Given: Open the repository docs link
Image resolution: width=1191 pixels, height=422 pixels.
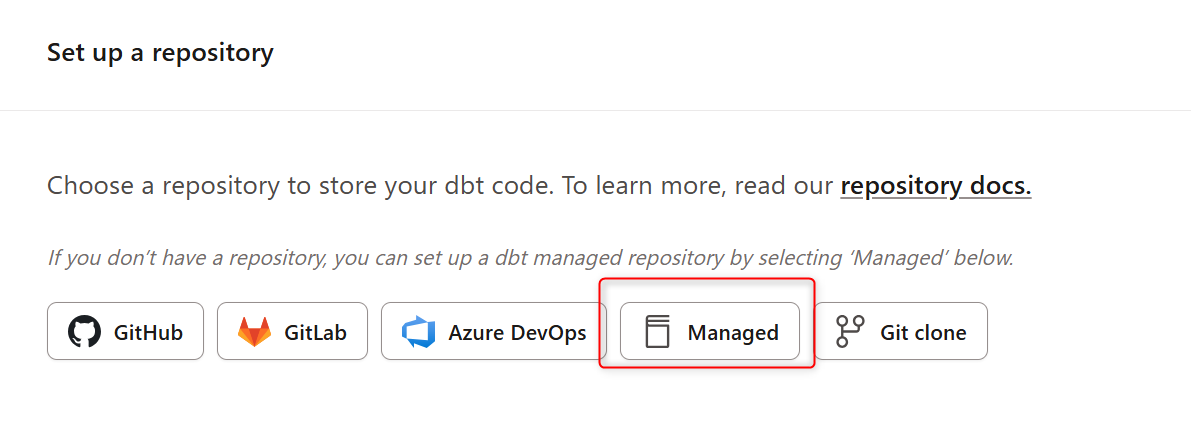Looking at the screenshot, I should coord(935,186).
